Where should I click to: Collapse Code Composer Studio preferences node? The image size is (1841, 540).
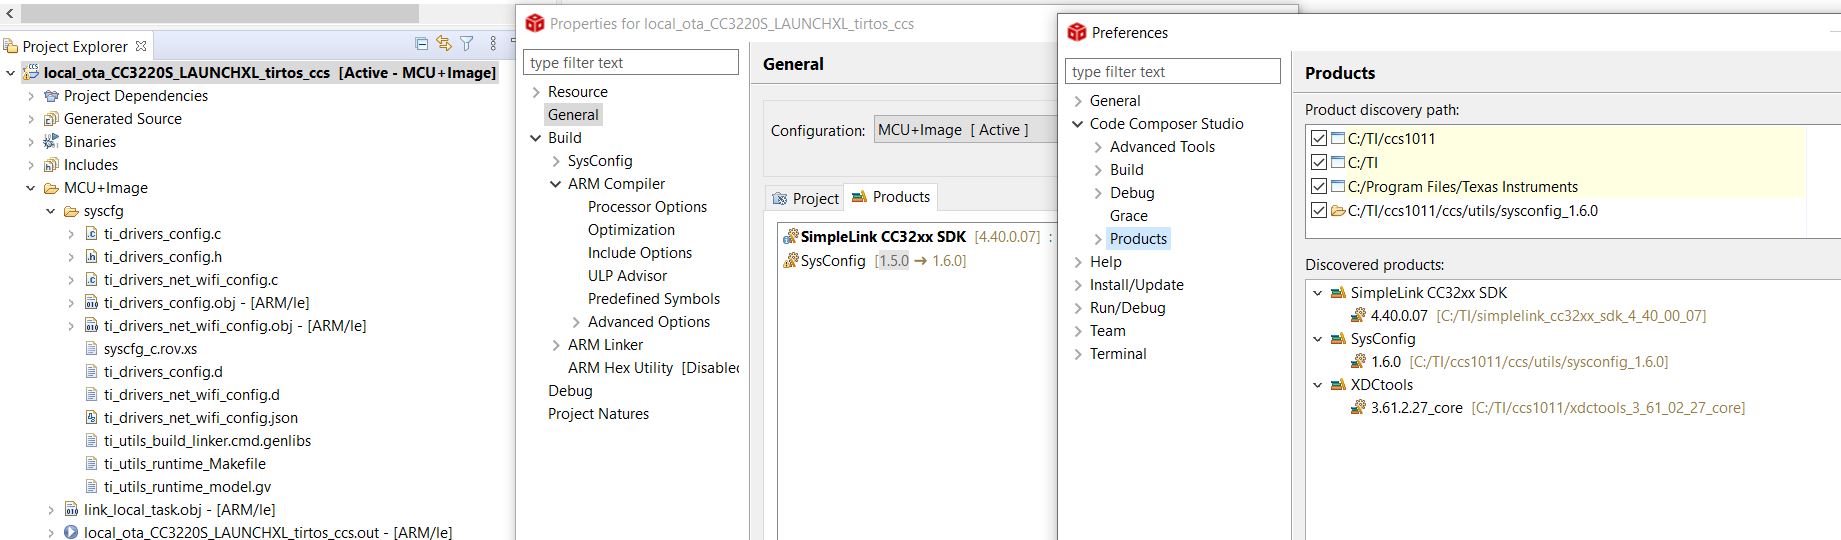pos(1078,124)
